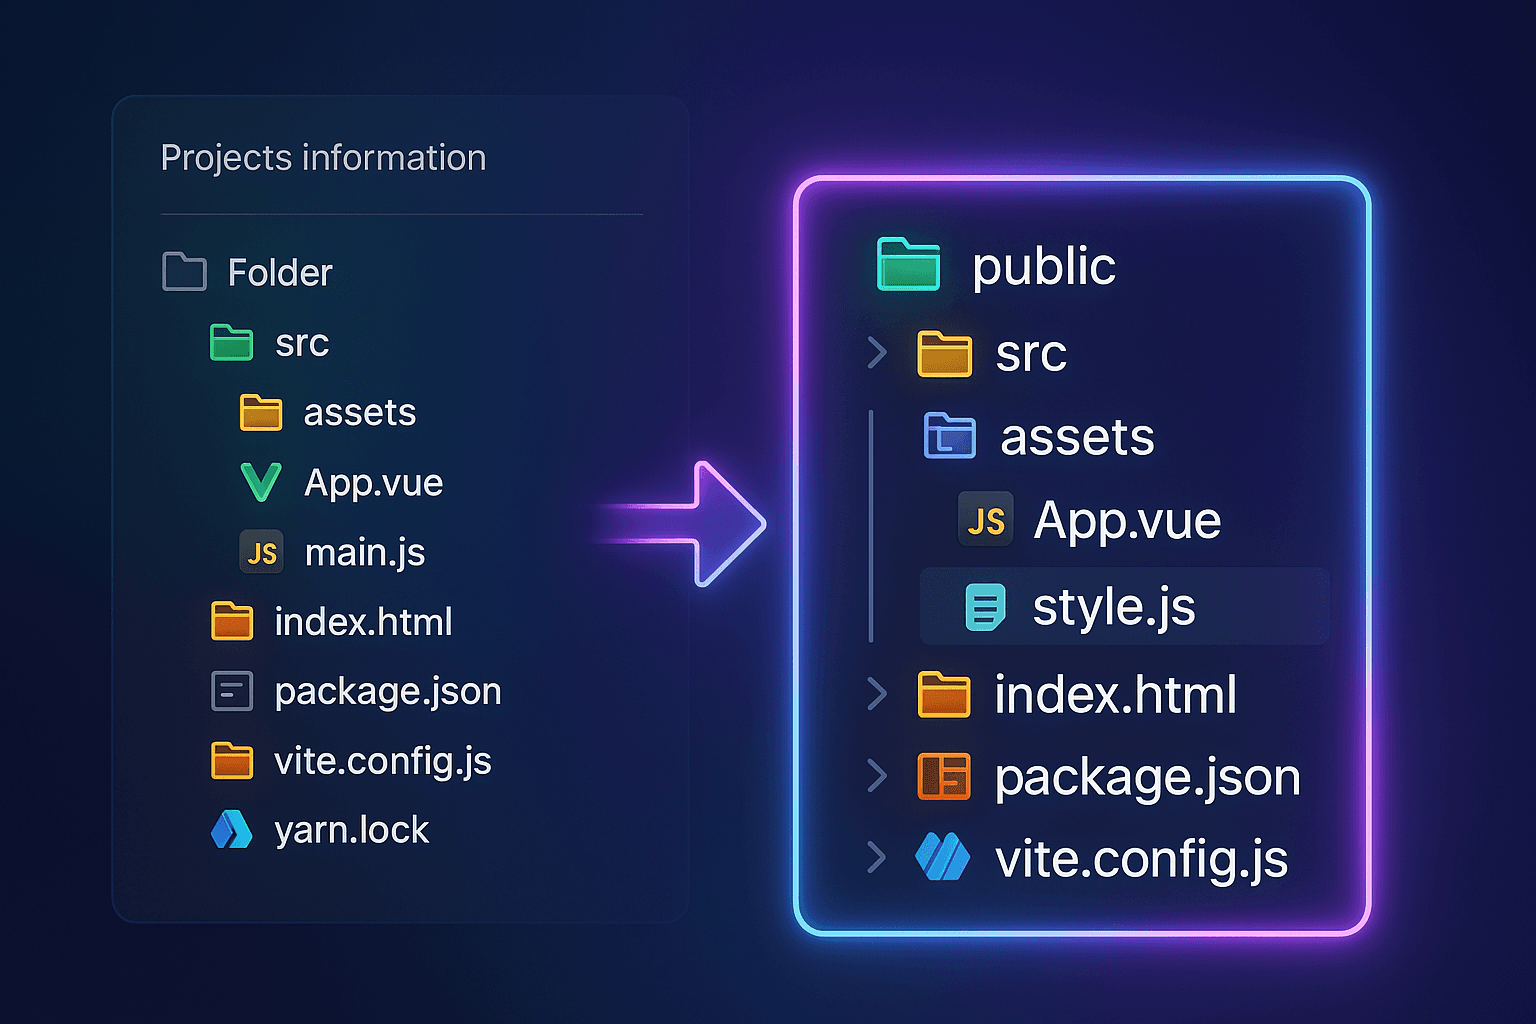
Task: Click the yellow src folder icon in right panel
Action: (x=944, y=353)
